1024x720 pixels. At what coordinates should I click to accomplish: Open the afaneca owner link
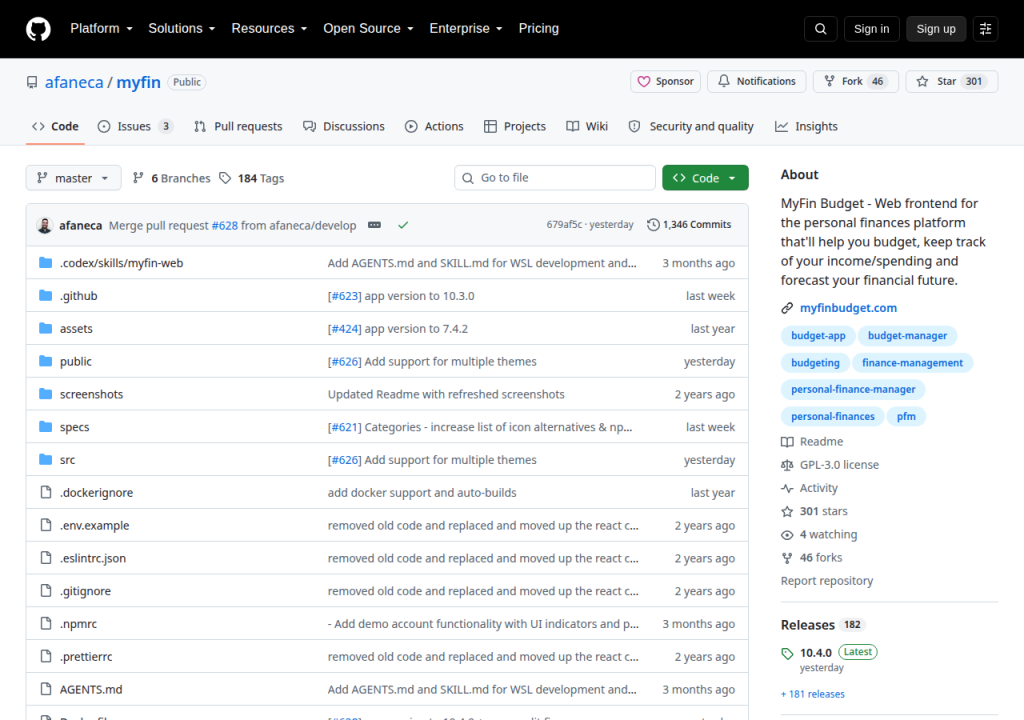pos(74,82)
